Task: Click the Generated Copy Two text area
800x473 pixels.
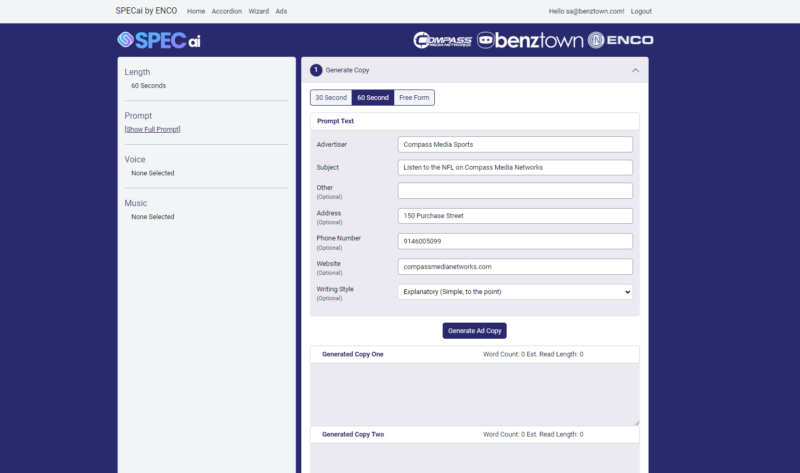Action: 474,458
